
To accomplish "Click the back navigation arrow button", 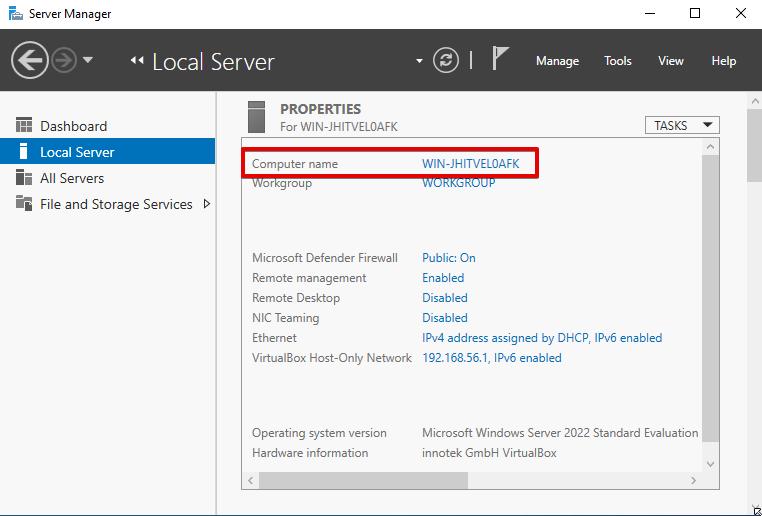I will [x=30, y=60].
